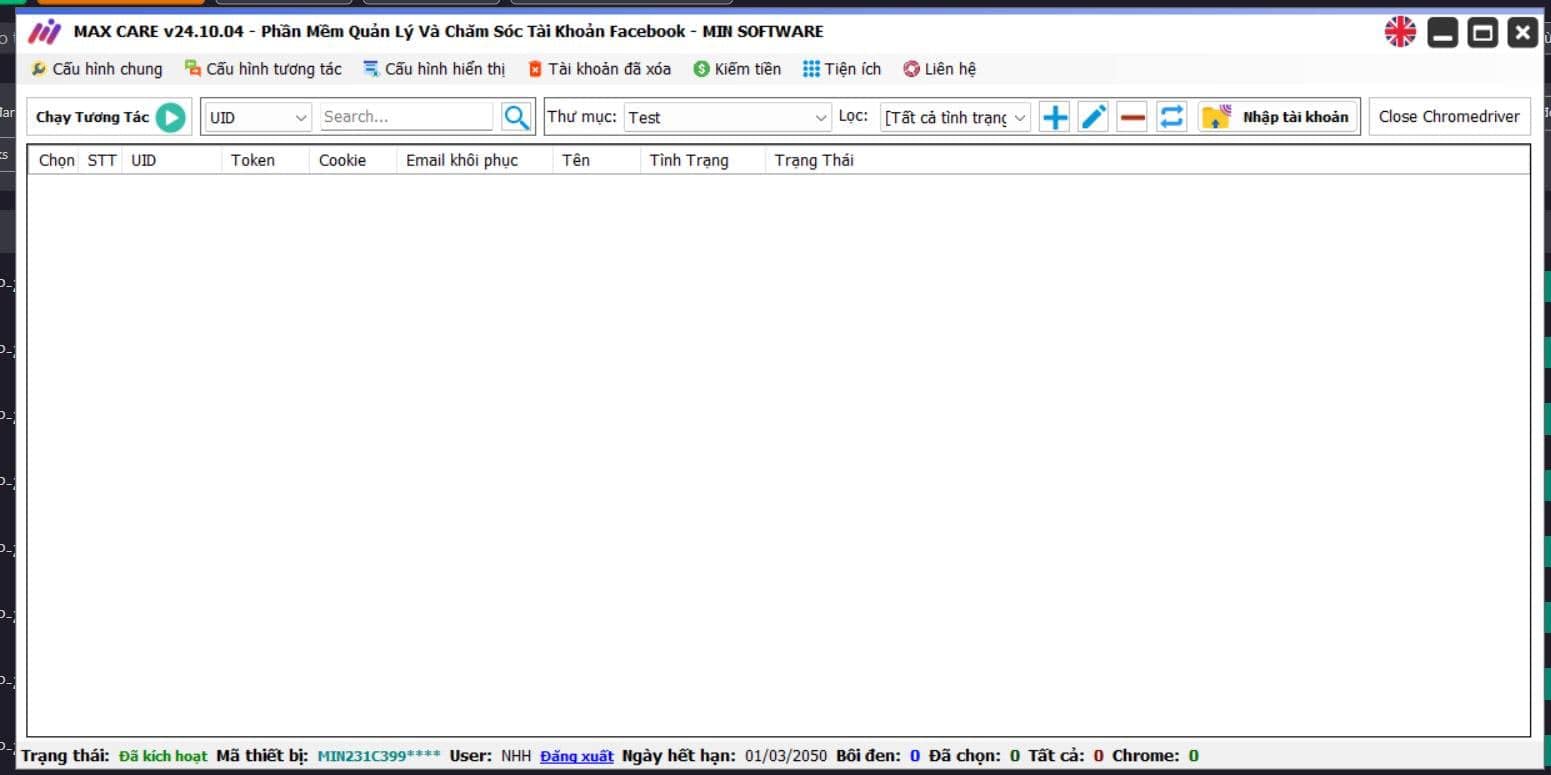Click Đã kích hoạt status text
Image resolution: width=1551 pixels, height=775 pixels.
[163, 756]
